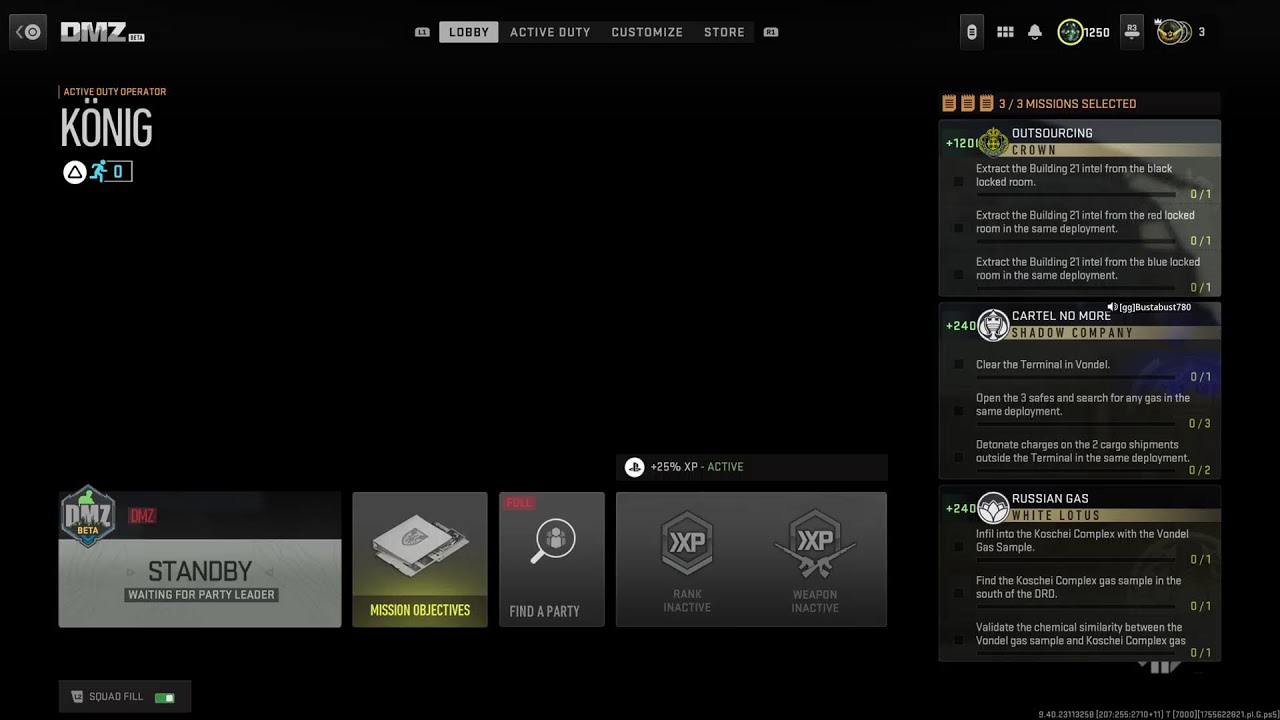Click the Open 3 safes 0 / 3 counter
This screenshot has width=1280, height=720.
(x=1199, y=424)
